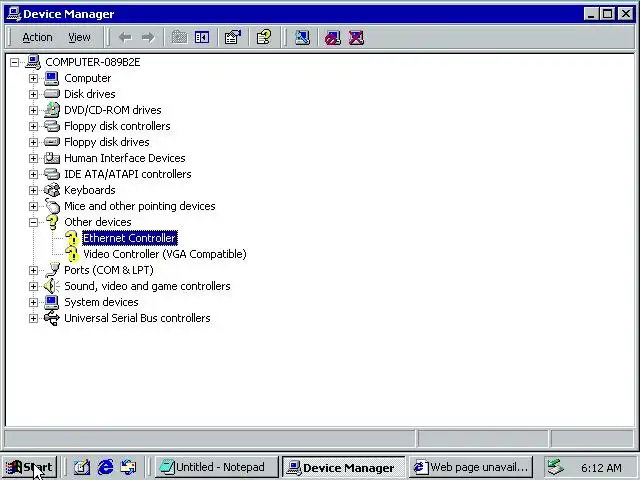The image size is (640, 480).
Task: Click the Disk drives icon
Action: click(x=51, y=94)
